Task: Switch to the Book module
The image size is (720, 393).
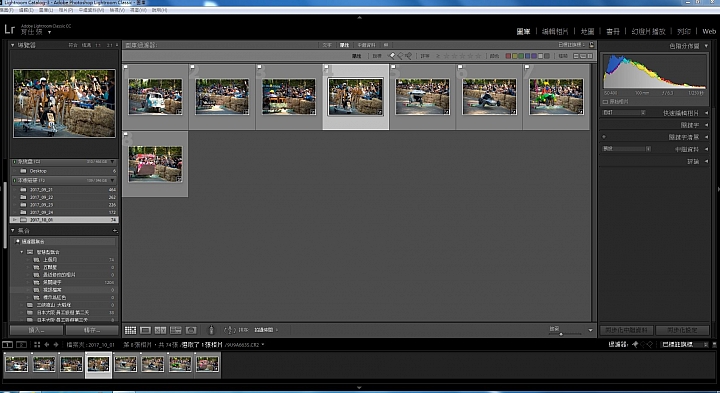Action: coord(613,31)
